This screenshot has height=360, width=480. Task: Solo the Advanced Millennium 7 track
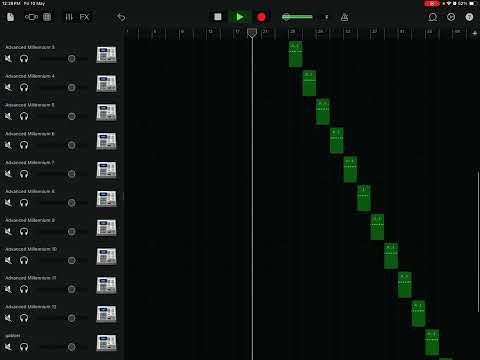(24, 174)
